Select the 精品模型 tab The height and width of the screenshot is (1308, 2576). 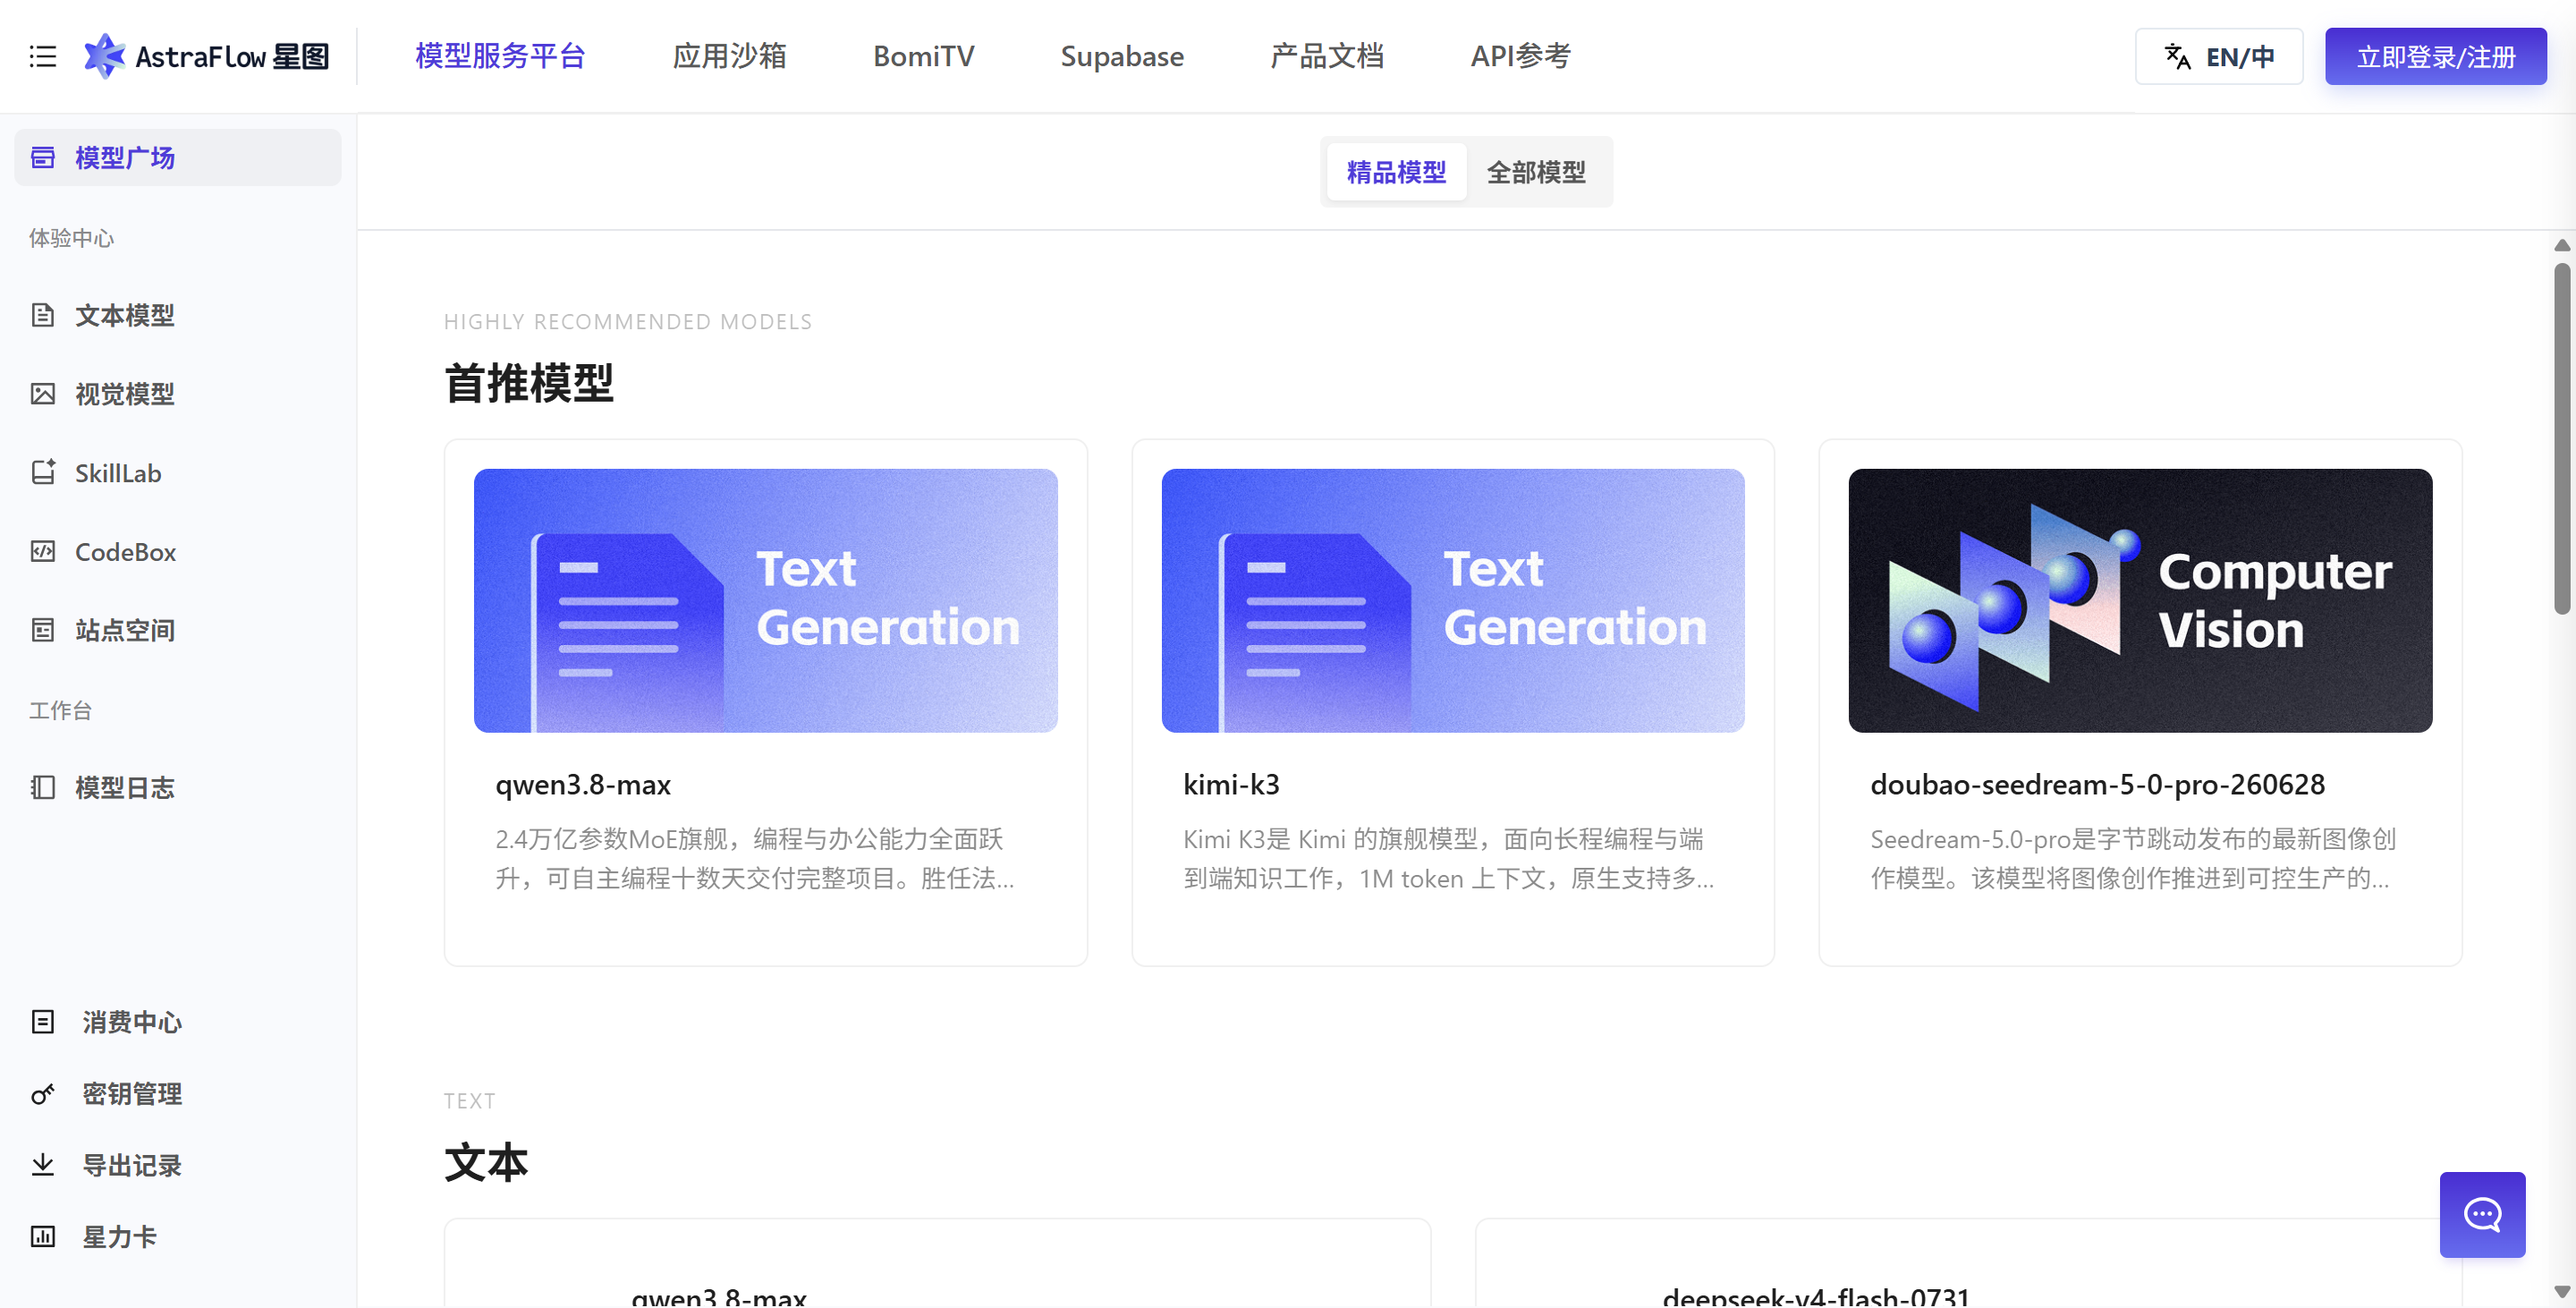[1396, 172]
